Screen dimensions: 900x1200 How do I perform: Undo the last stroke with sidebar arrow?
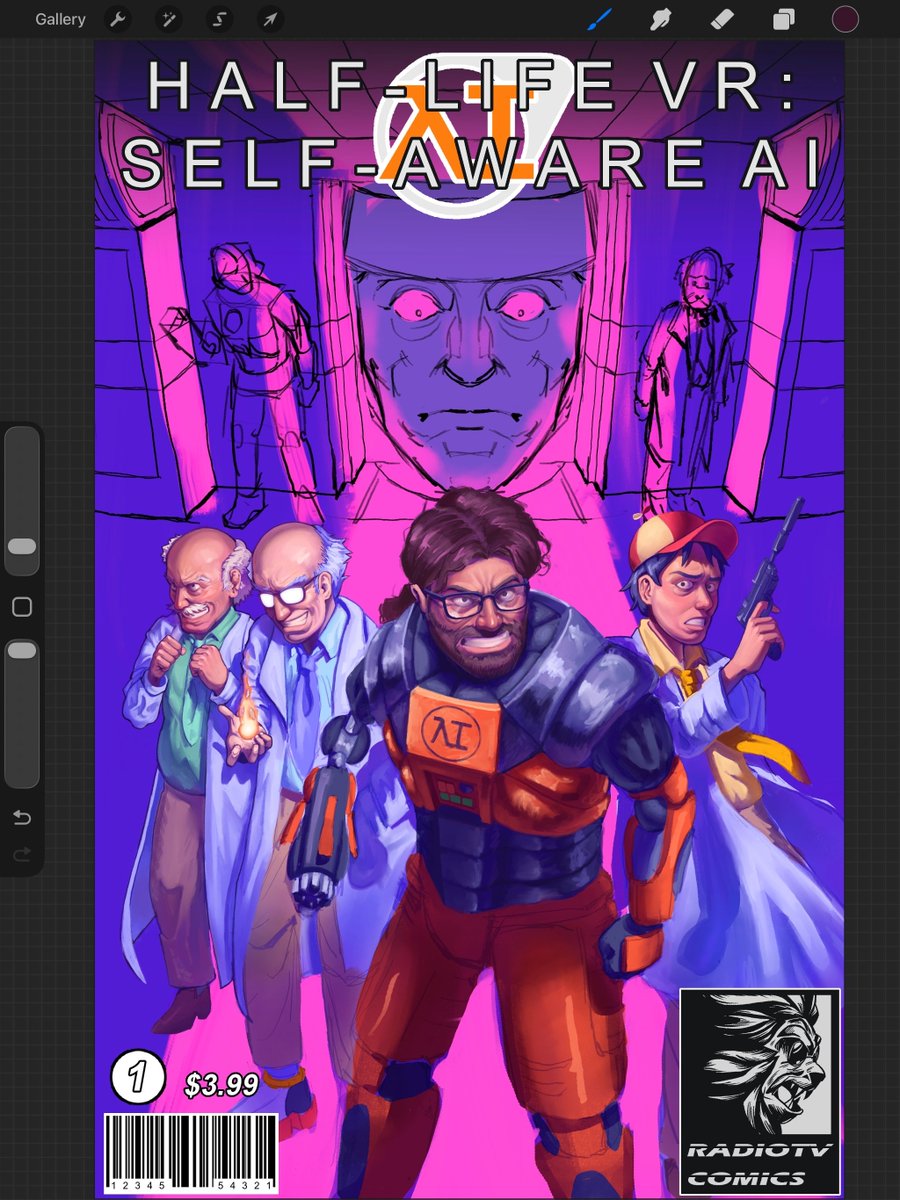pyautogui.click(x=21, y=818)
